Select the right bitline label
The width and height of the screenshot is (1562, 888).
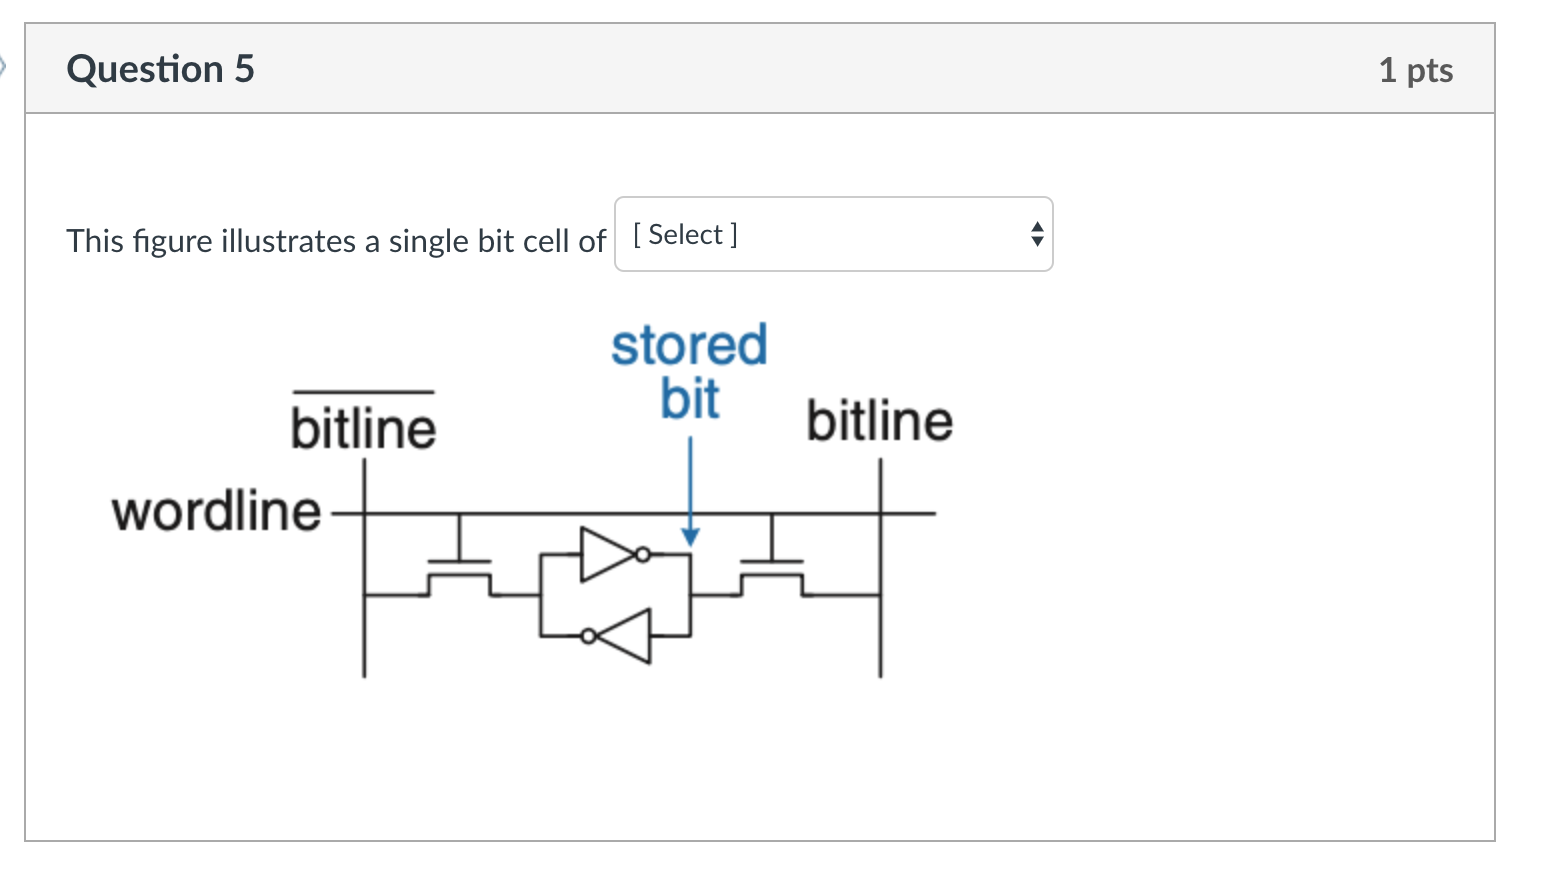(x=880, y=420)
